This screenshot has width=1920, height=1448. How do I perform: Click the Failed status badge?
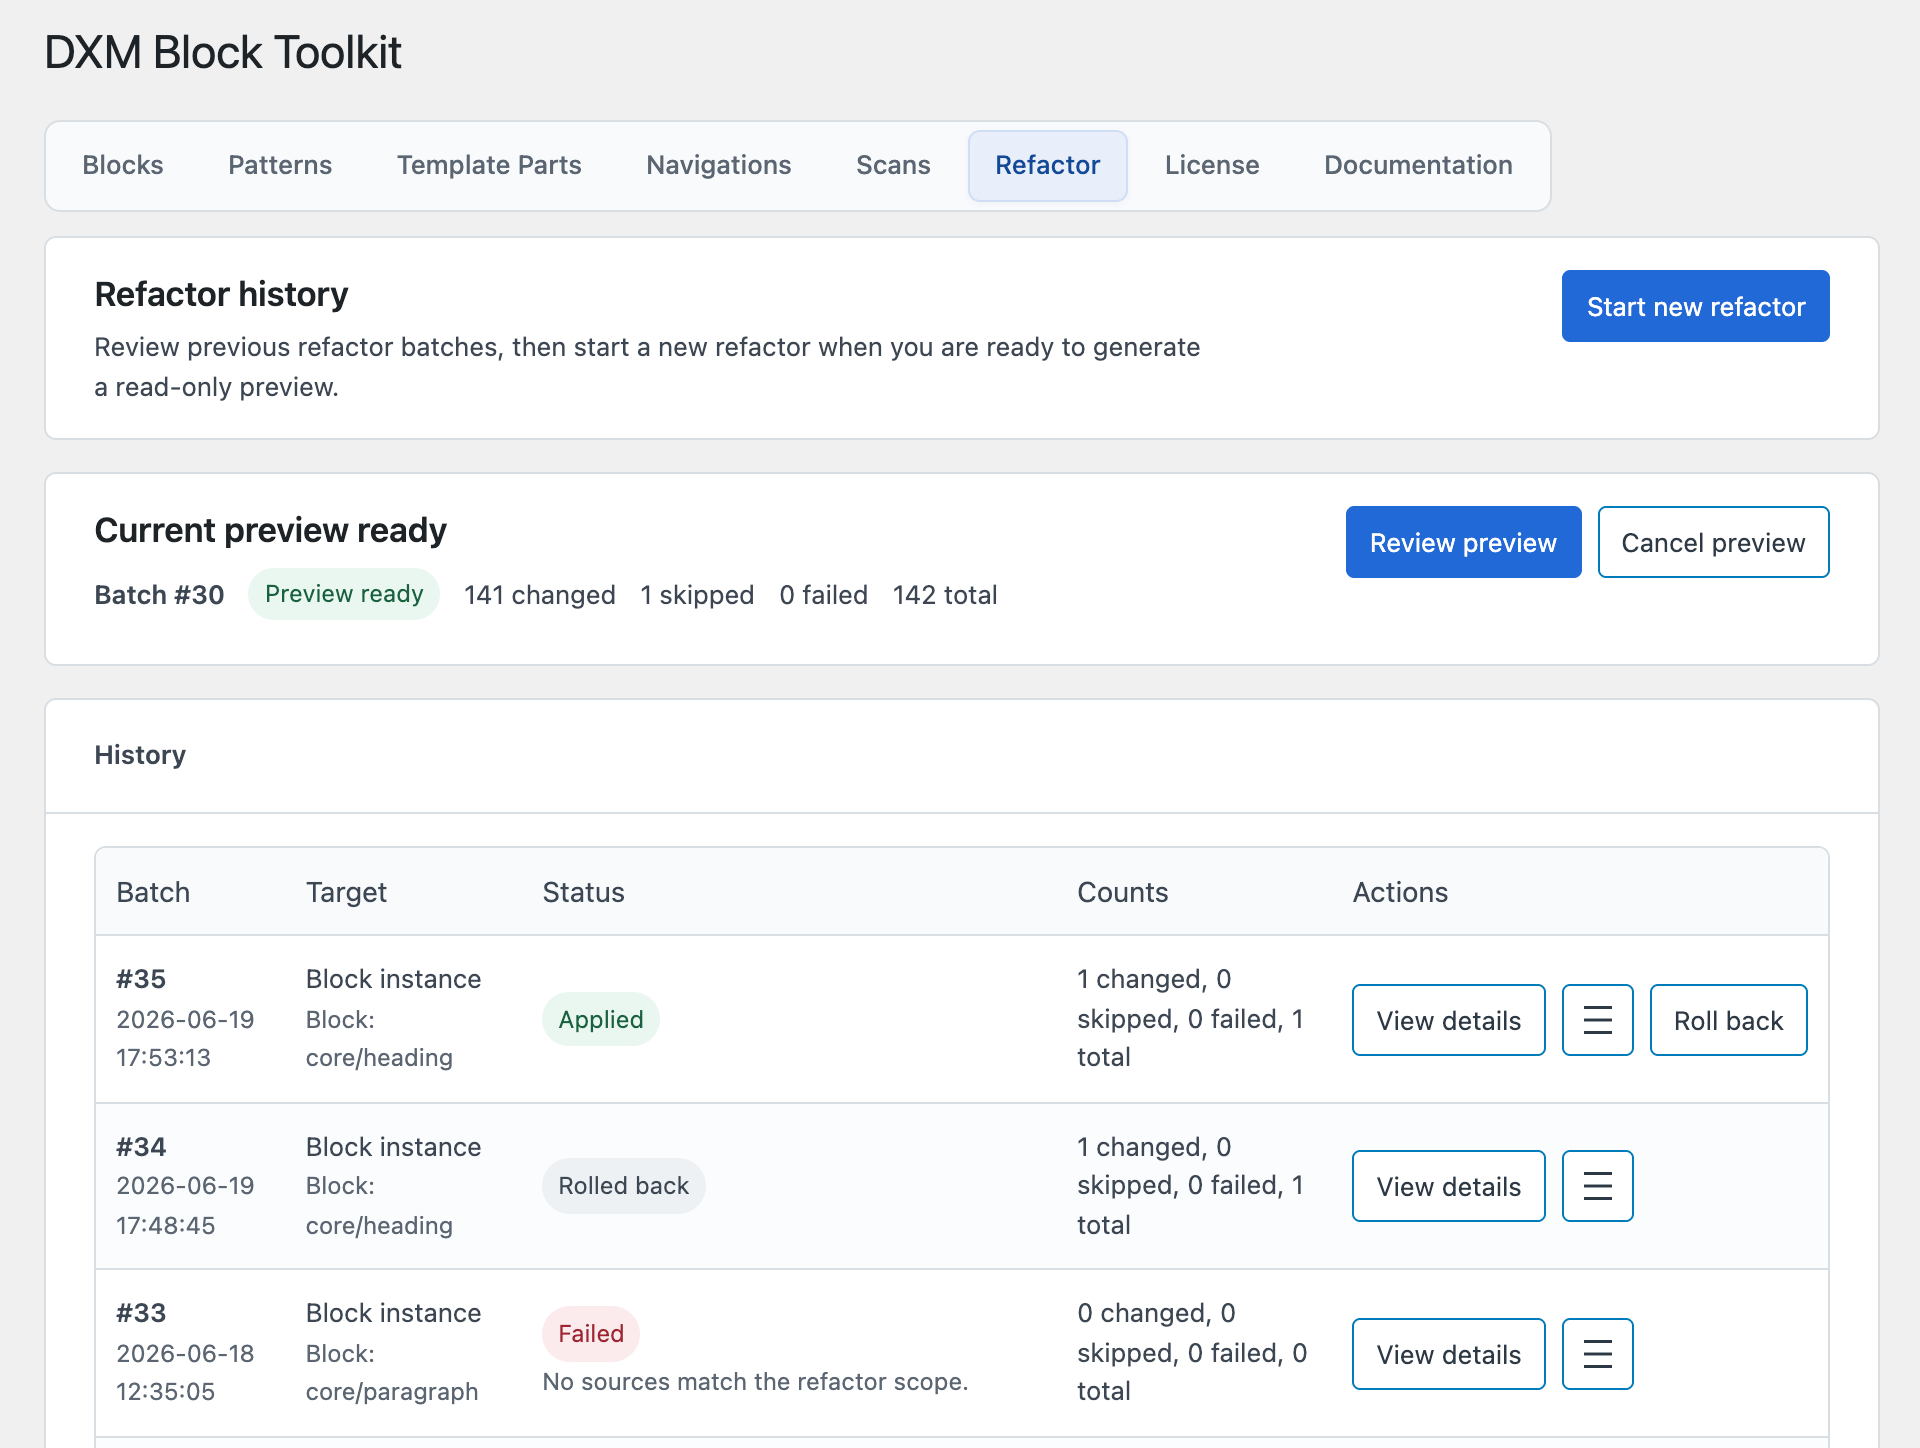[x=590, y=1334]
